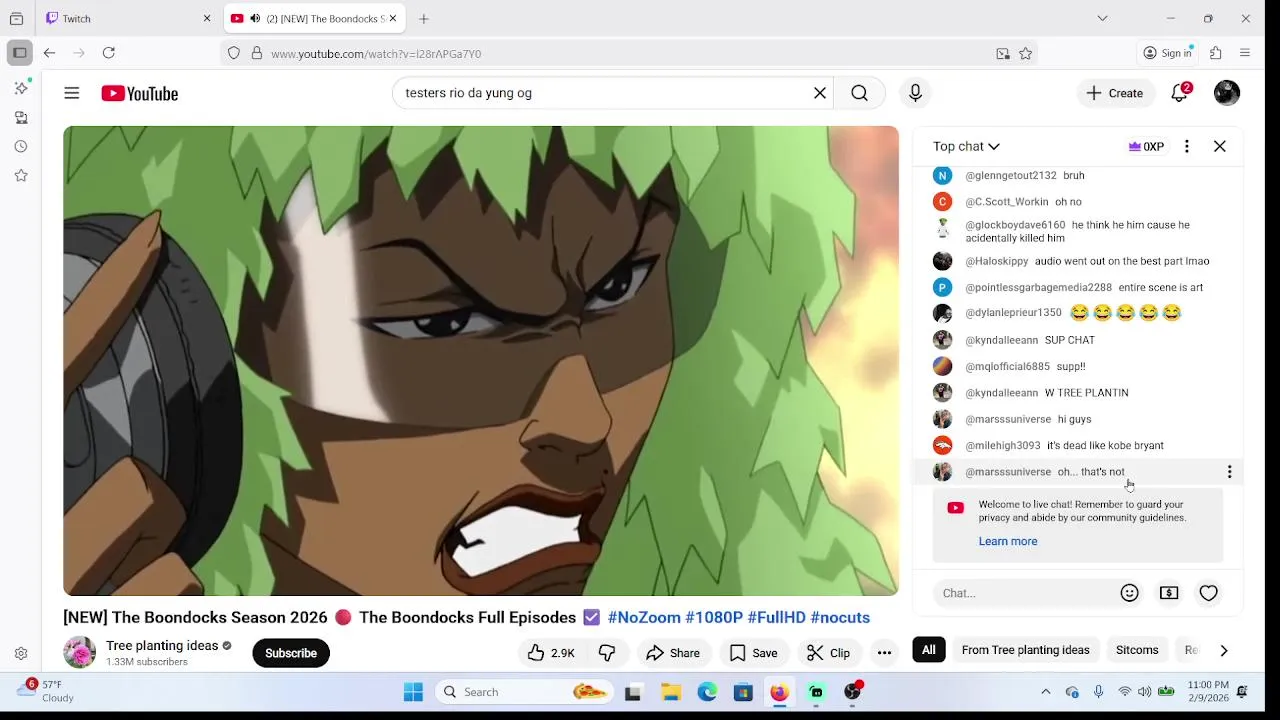Subscribe to Tree planting ideas
The height and width of the screenshot is (720, 1280).
tap(291, 653)
